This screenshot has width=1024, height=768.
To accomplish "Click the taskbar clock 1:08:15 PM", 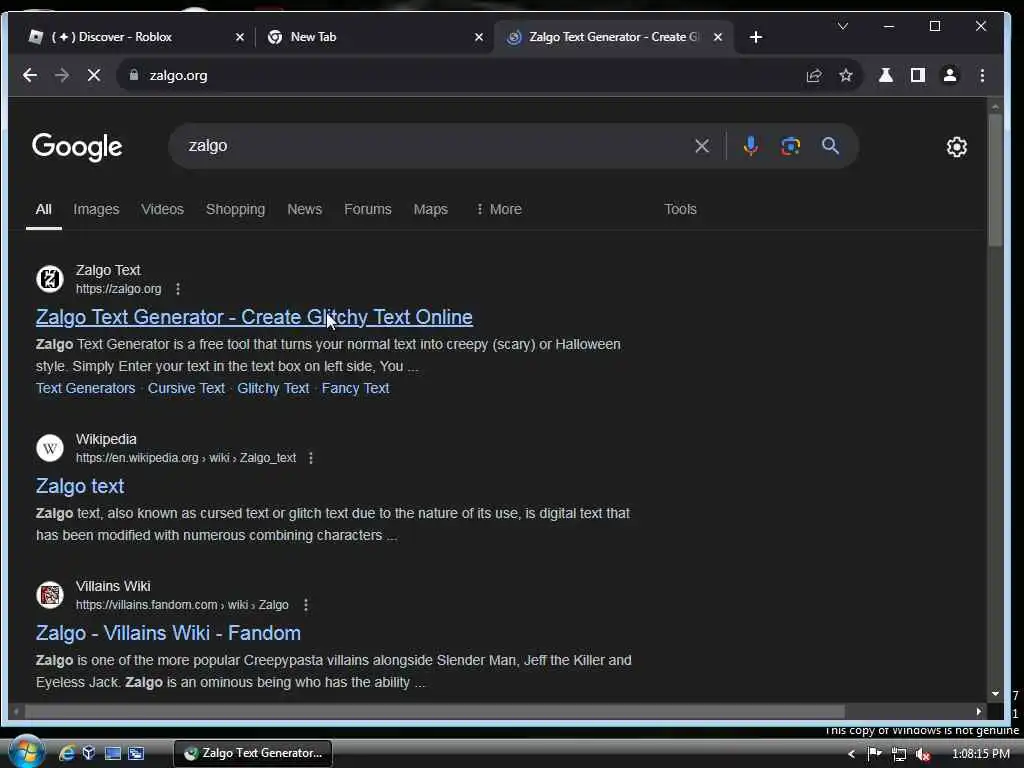I will [x=981, y=754].
